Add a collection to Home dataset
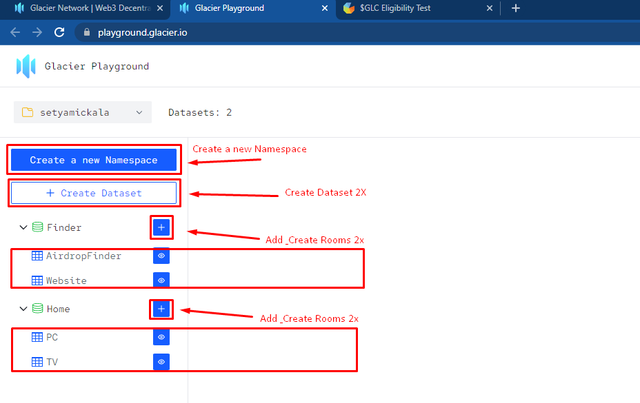The height and width of the screenshot is (403, 640). 161,309
